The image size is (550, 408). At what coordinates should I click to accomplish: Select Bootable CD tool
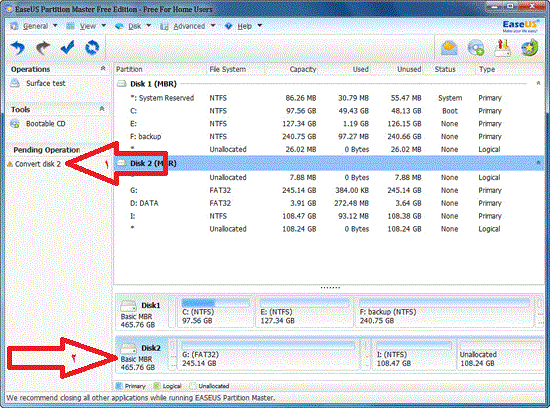tap(46, 123)
